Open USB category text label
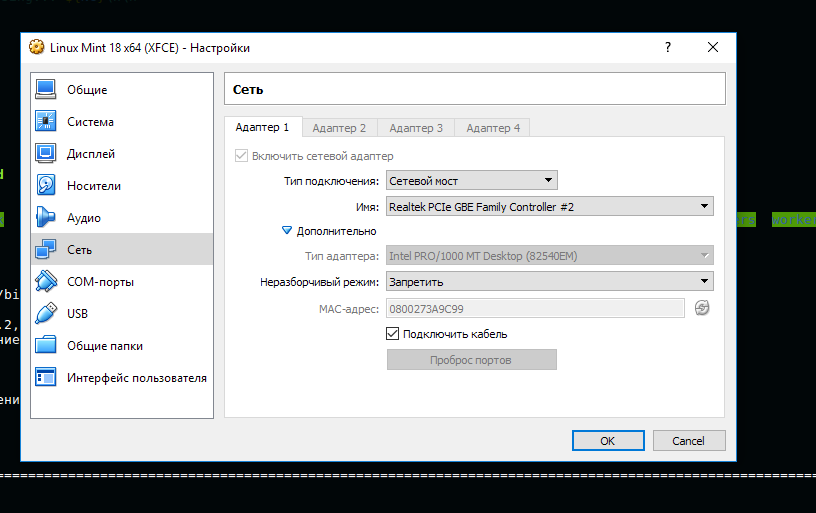This screenshot has width=816, height=513. (77, 314)
